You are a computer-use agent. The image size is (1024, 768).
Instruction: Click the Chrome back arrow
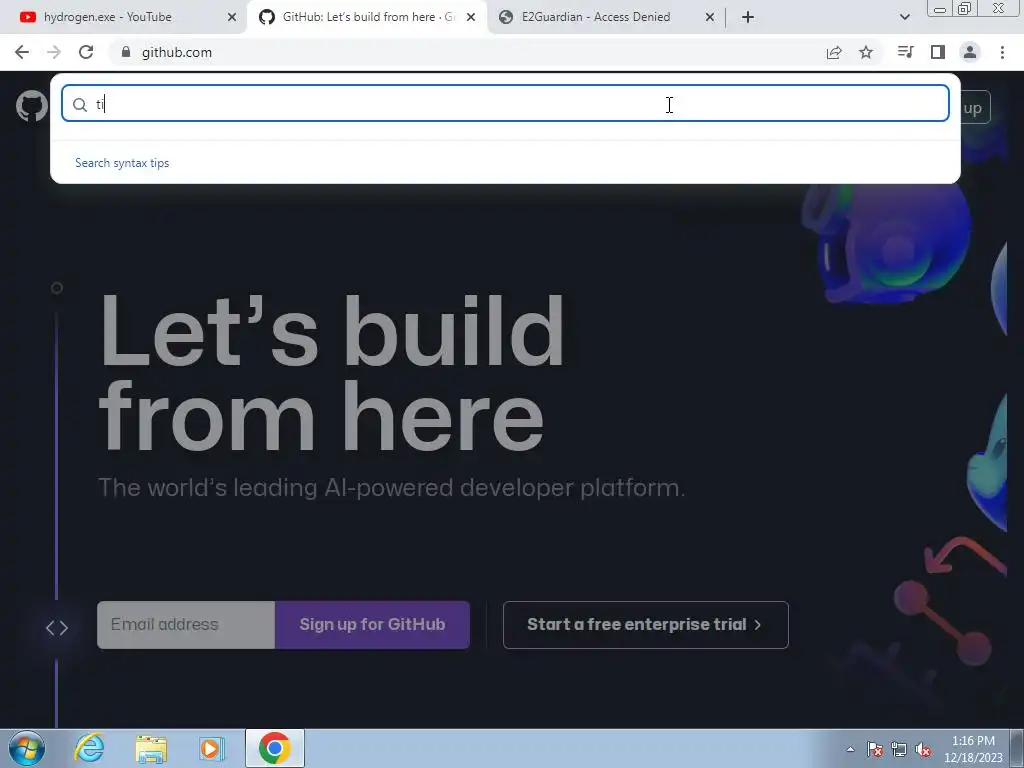click(x=22, y=52)
